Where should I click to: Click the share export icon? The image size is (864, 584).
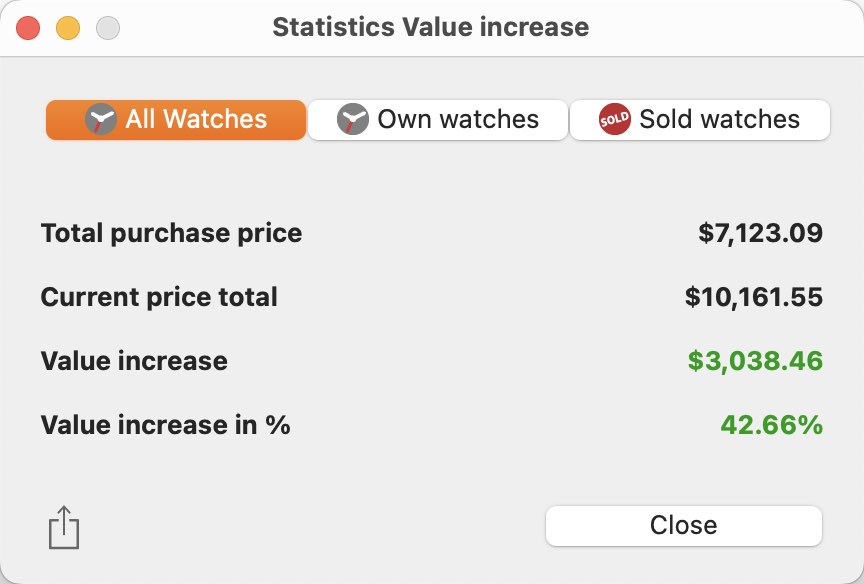[x=64, y=527]
